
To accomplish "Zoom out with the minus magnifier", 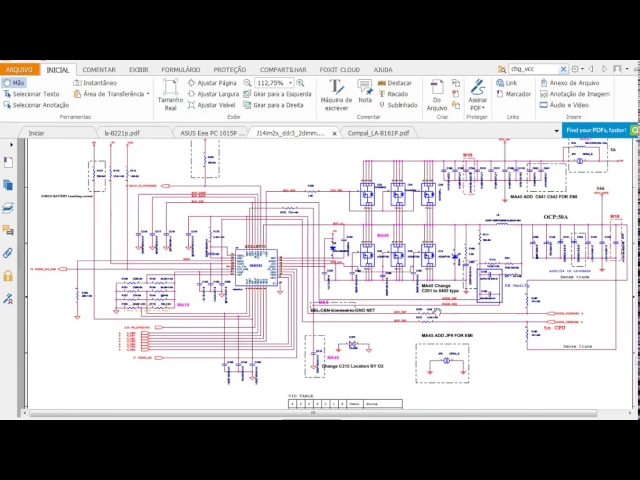I will [247, 83].
